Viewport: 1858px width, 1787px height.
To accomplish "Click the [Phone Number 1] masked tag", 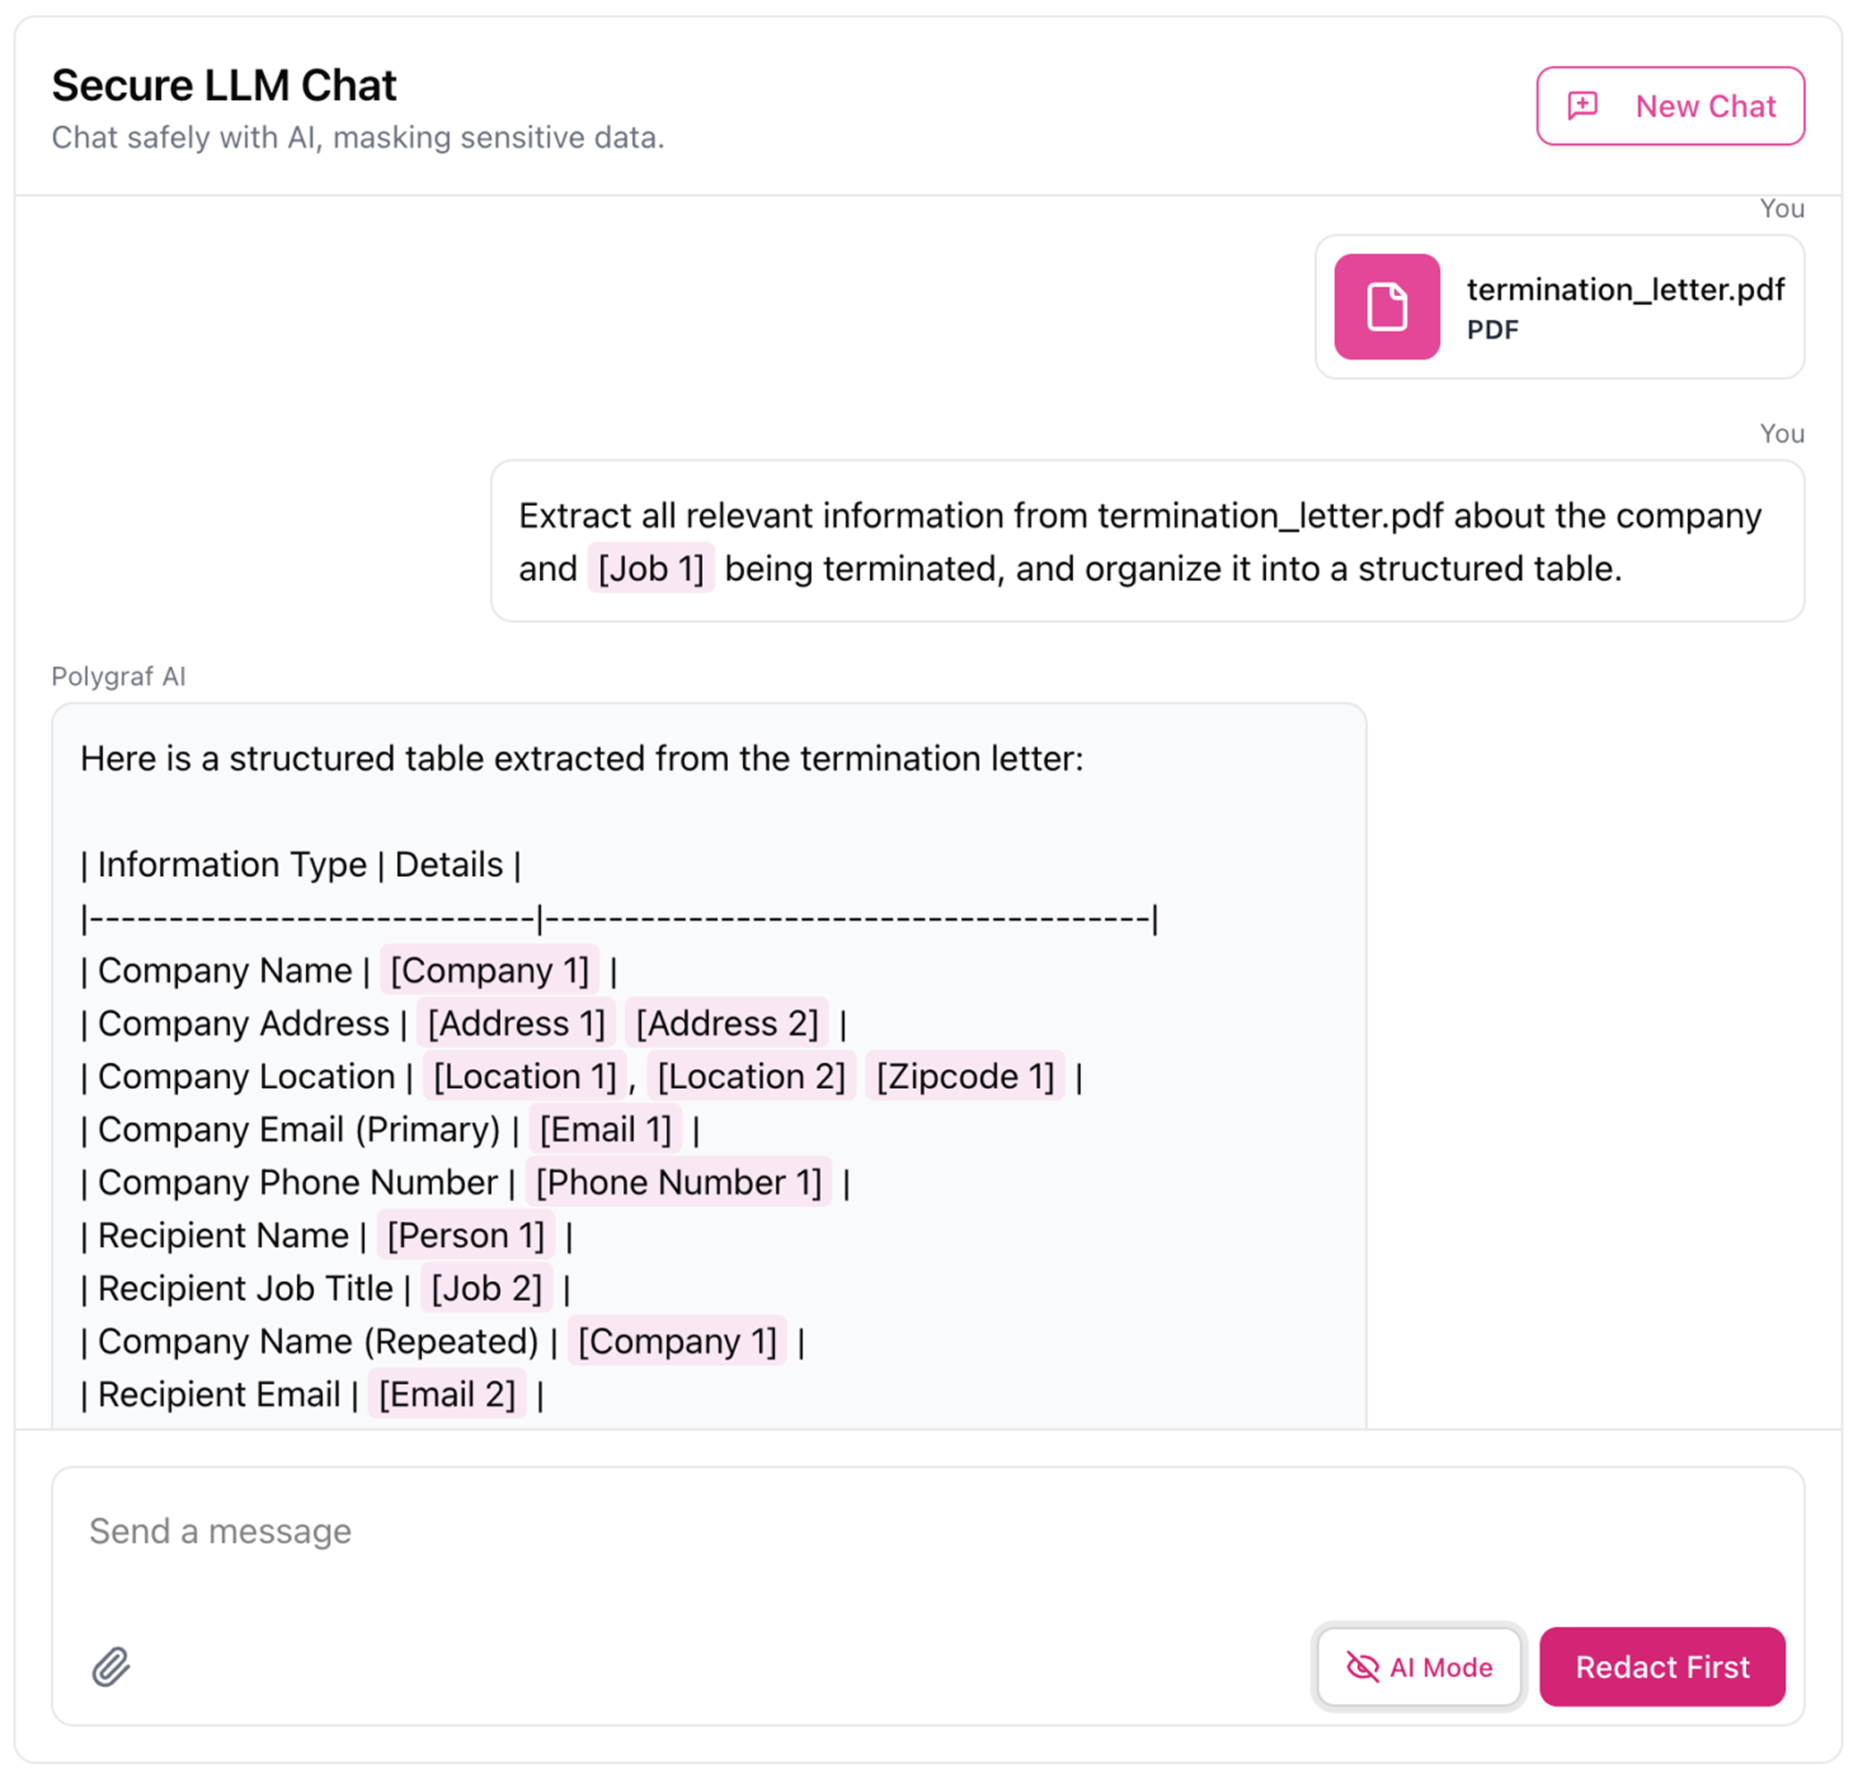I will pos(678,1182).
